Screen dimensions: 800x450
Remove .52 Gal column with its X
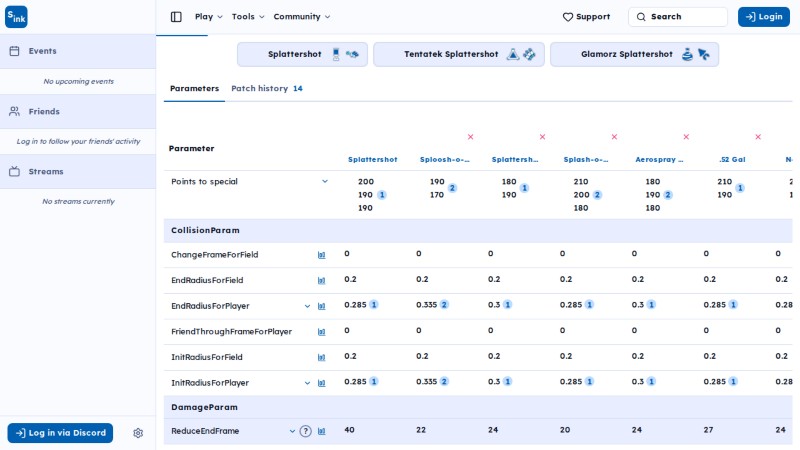(758, 137)
